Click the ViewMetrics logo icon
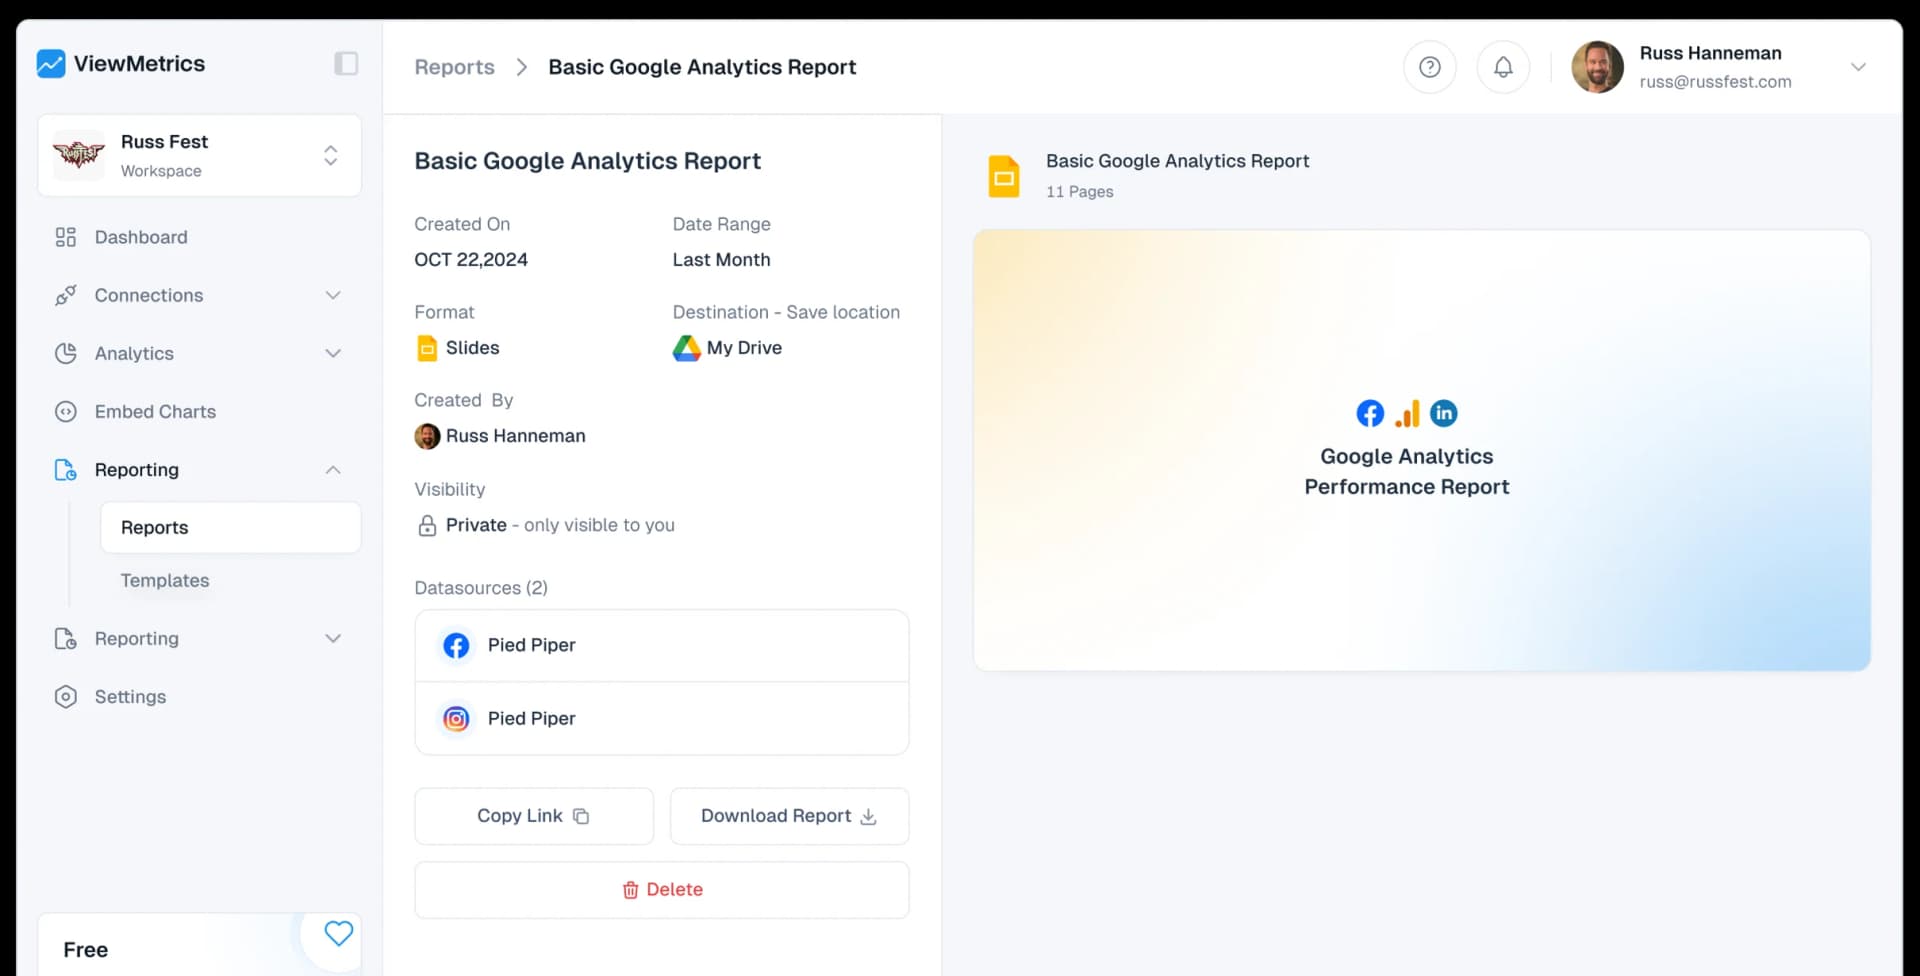Image resolution: width=1920 pixels, height=976 pixels. click(x=51, y=63)
